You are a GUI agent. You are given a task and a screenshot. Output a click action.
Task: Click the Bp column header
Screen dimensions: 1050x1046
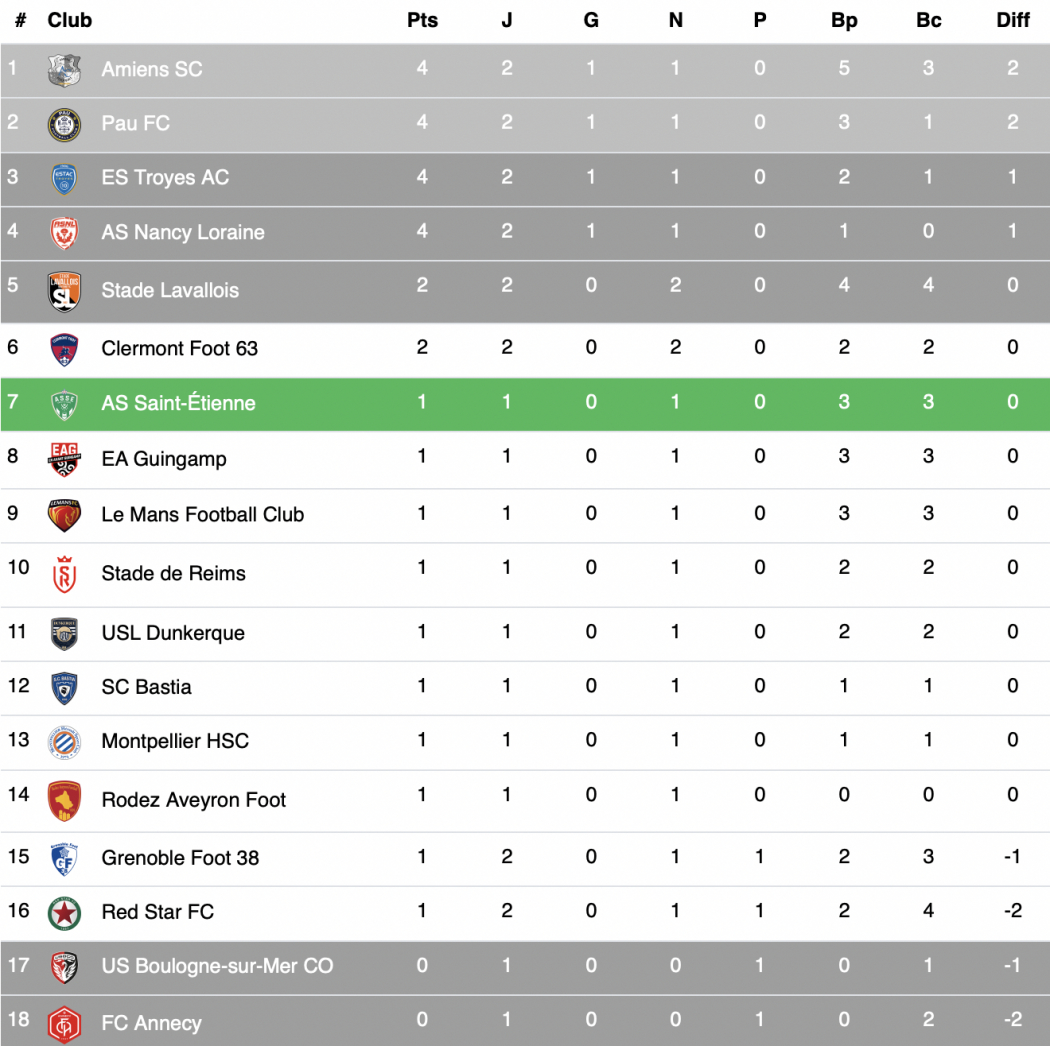tap(844, 20)
